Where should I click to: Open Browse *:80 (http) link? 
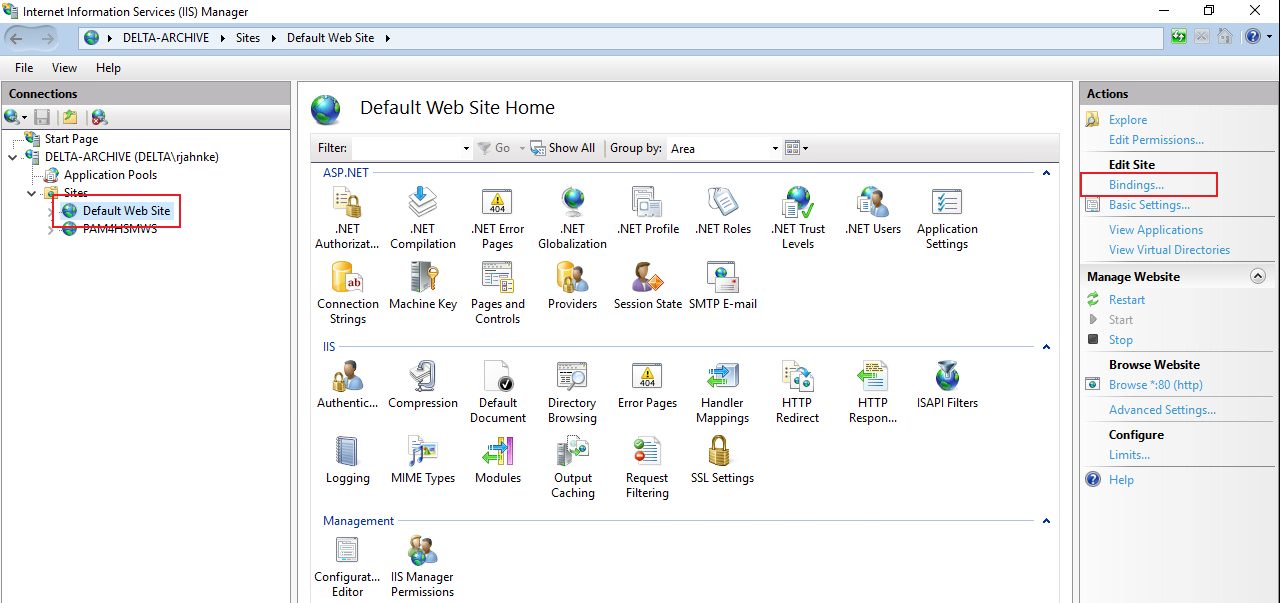coord(1156,385)
